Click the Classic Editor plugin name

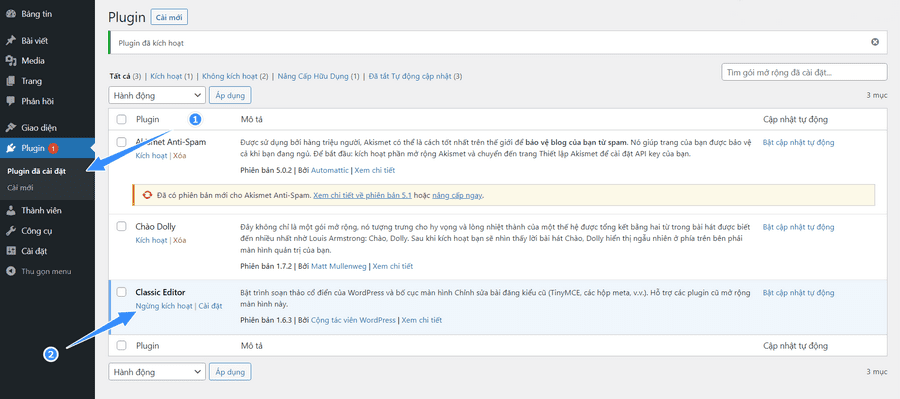click(x=160, y=292)
